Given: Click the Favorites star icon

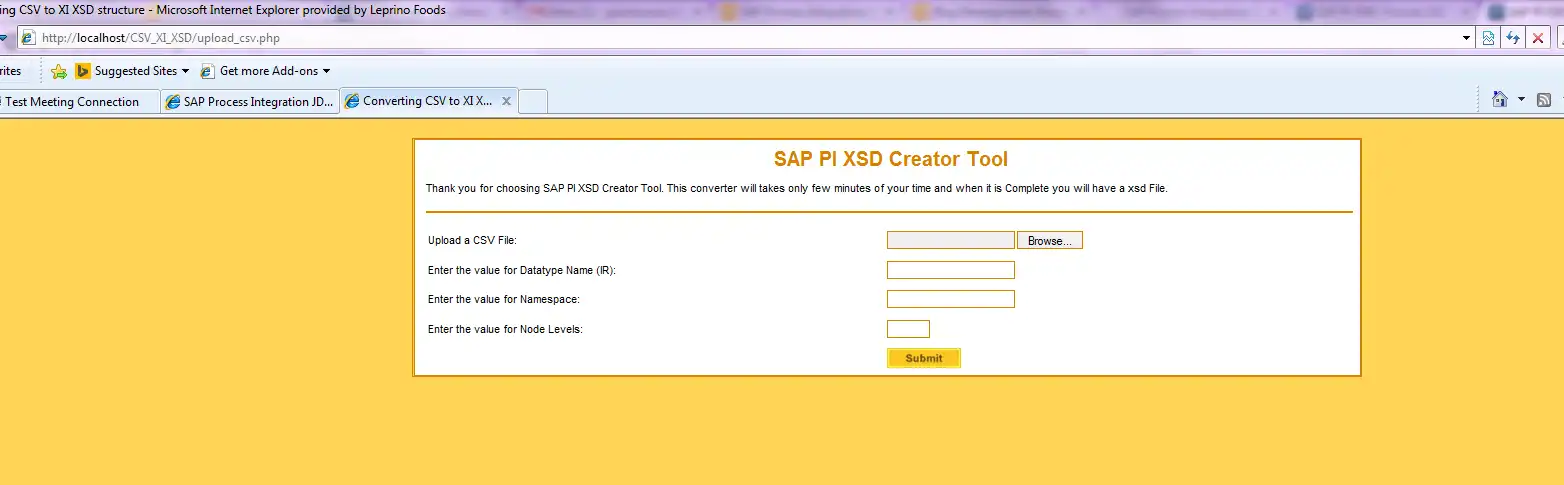Looking at the screenshot, I should tap(59, 71).
